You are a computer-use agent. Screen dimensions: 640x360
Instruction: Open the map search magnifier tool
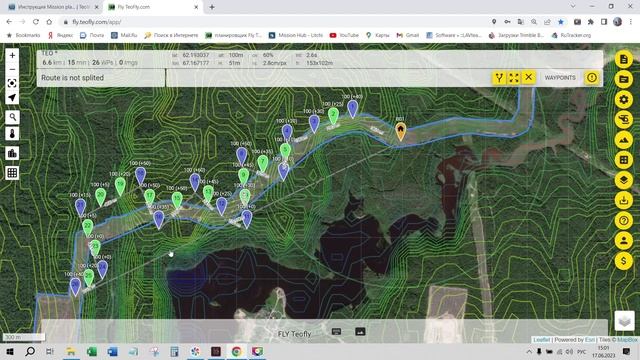coord(12,117)
